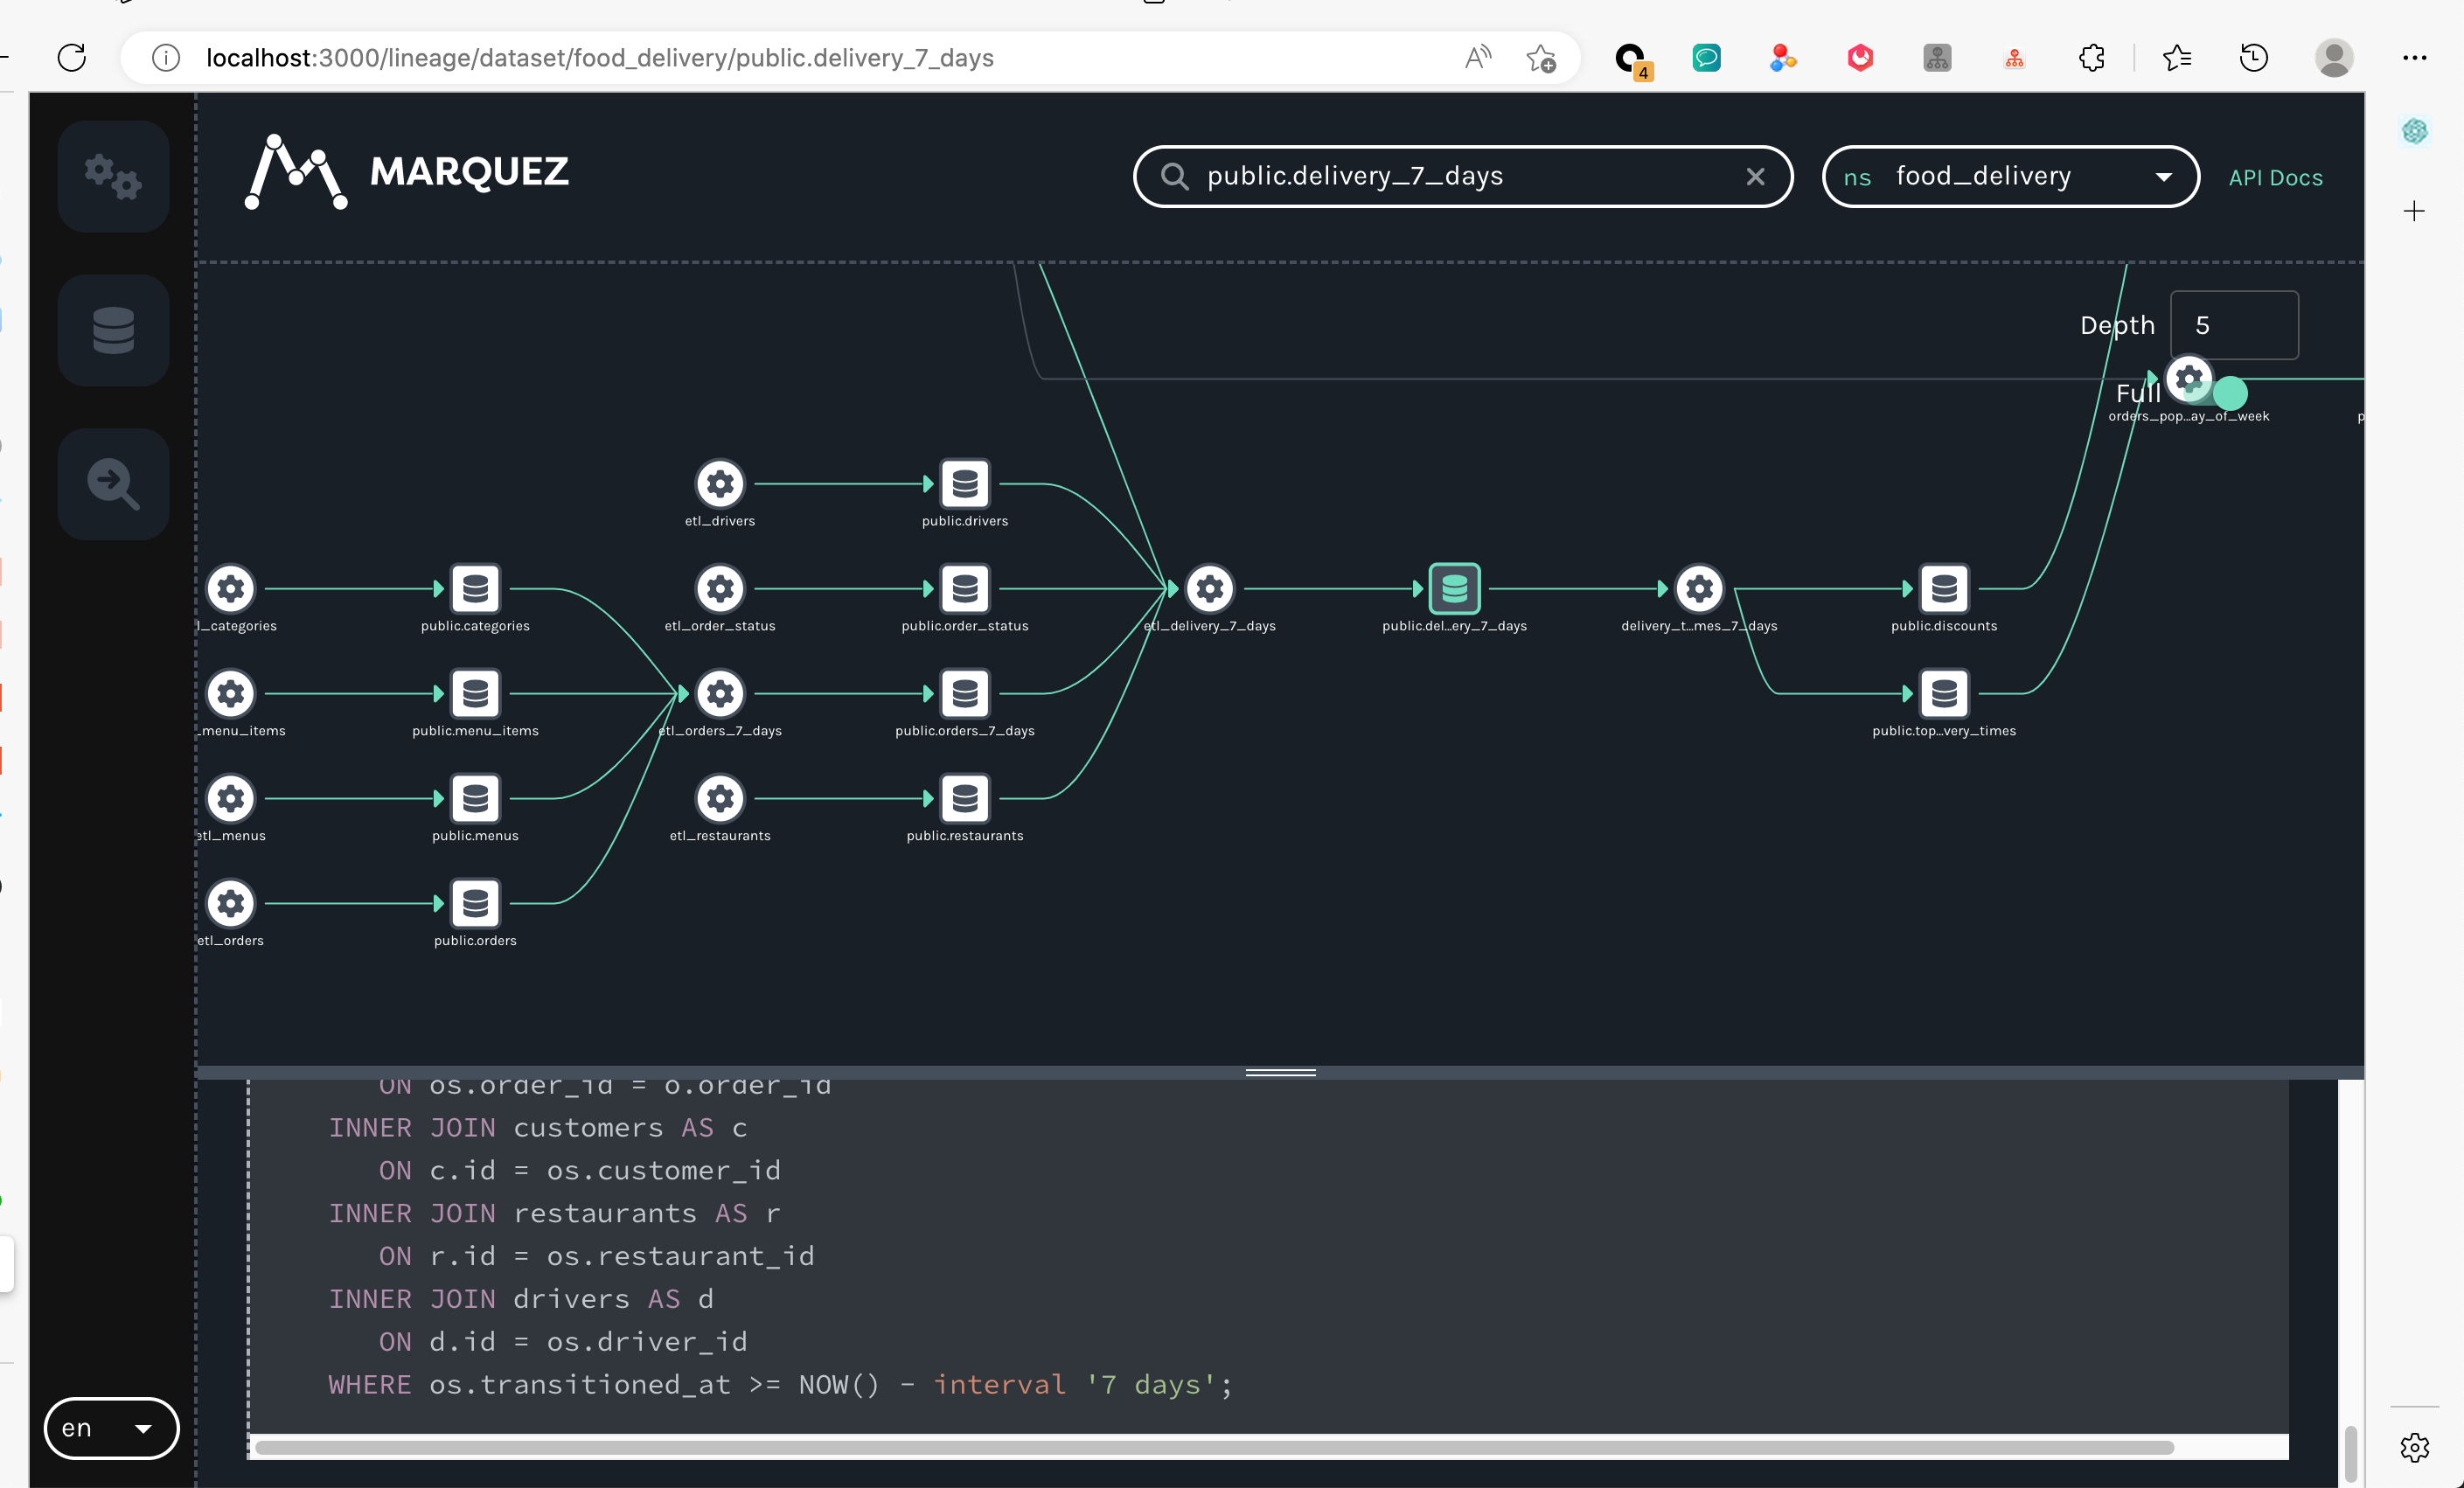Select the public.discounts dataset node
Viewport: 2464px width, 1488px height.
click(x=1944, y=589)
